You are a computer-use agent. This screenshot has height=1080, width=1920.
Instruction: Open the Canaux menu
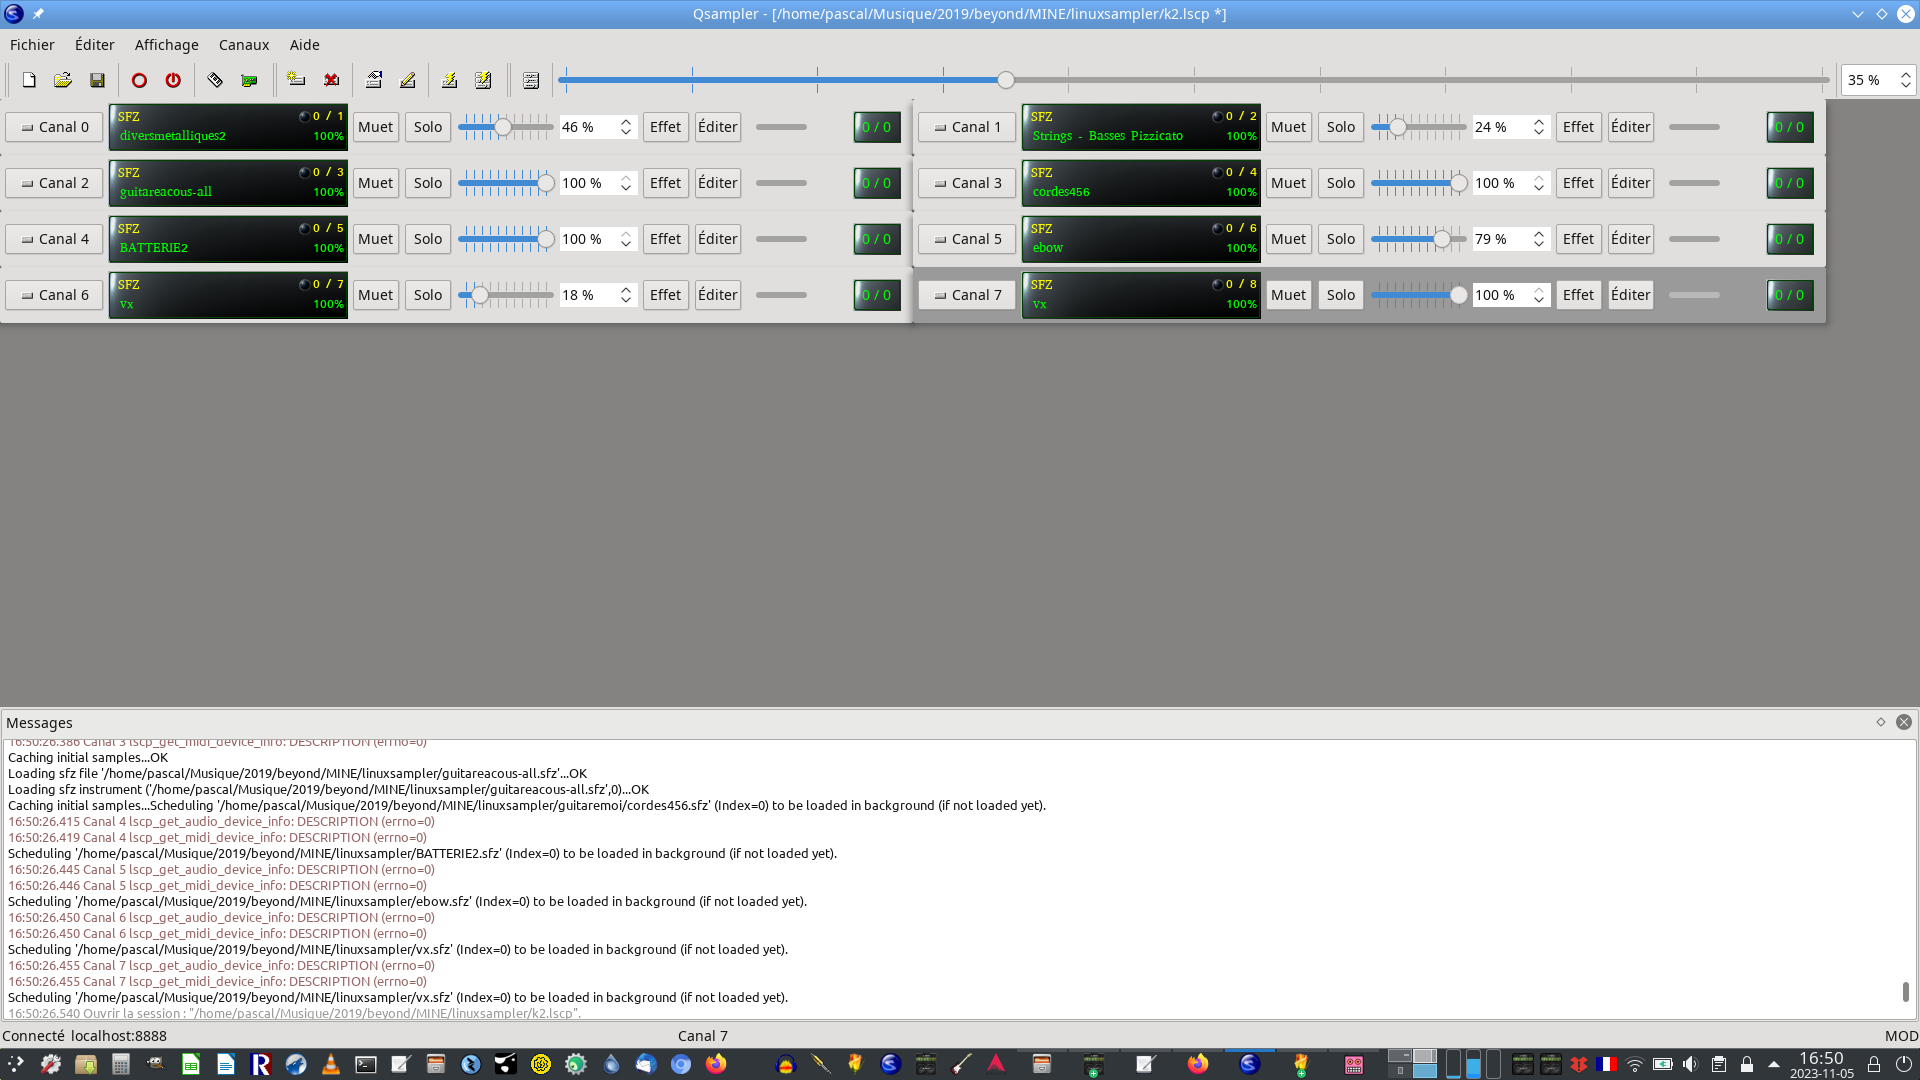point(244,45)
